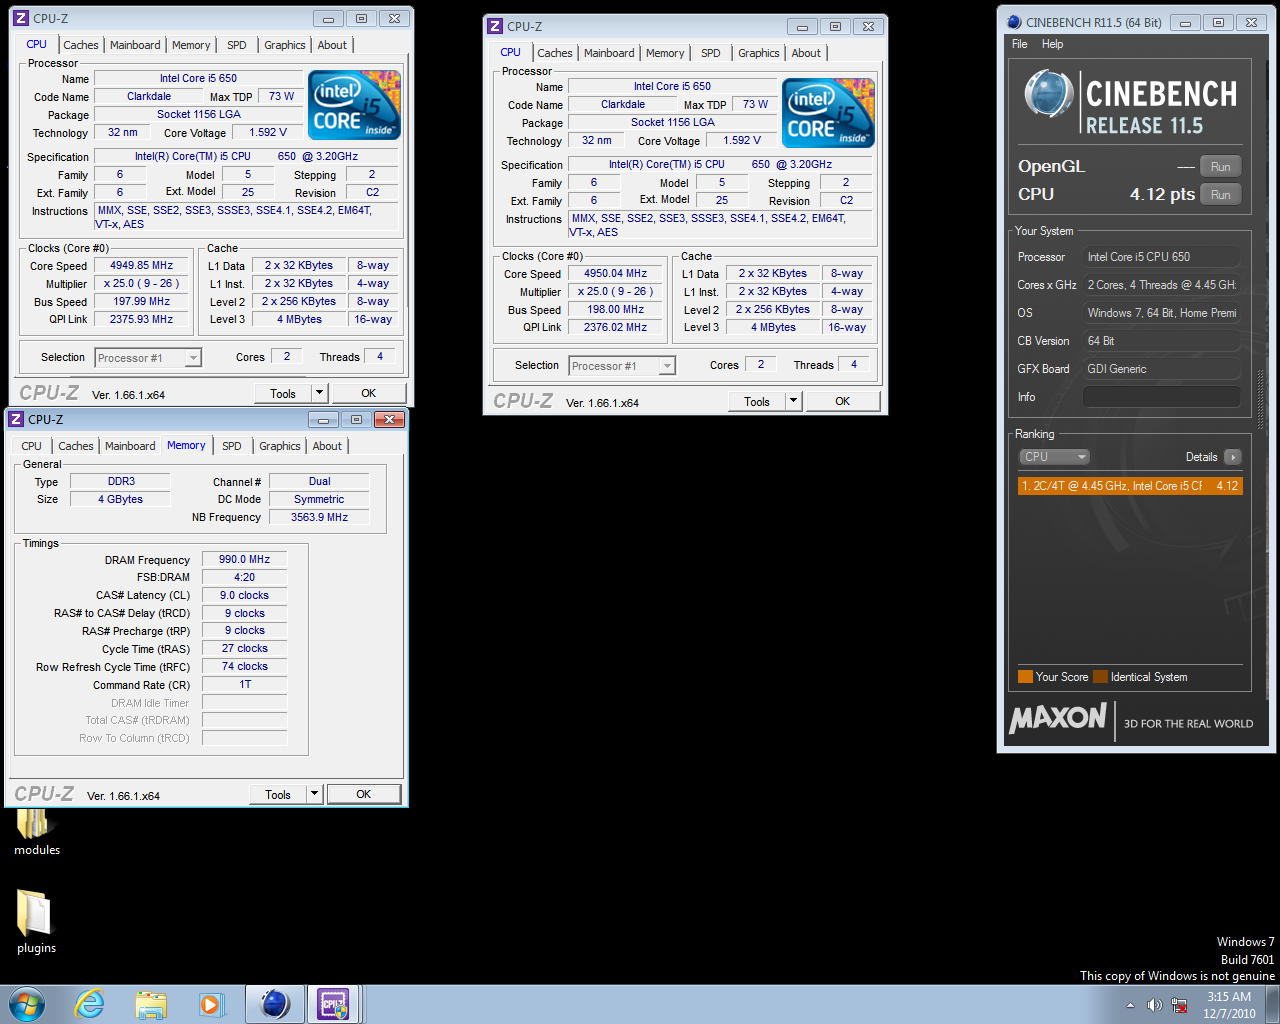Click the Cinebench Processor field Intel Core i5 CPU 650
The image size is (1280, 1024).
tap(1162, 257)
